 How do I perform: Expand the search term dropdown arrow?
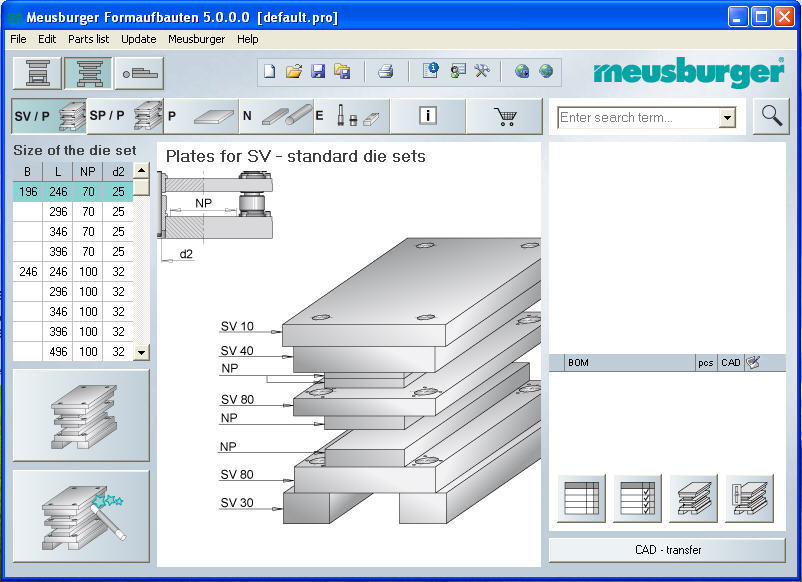click(x=727, y=118)
